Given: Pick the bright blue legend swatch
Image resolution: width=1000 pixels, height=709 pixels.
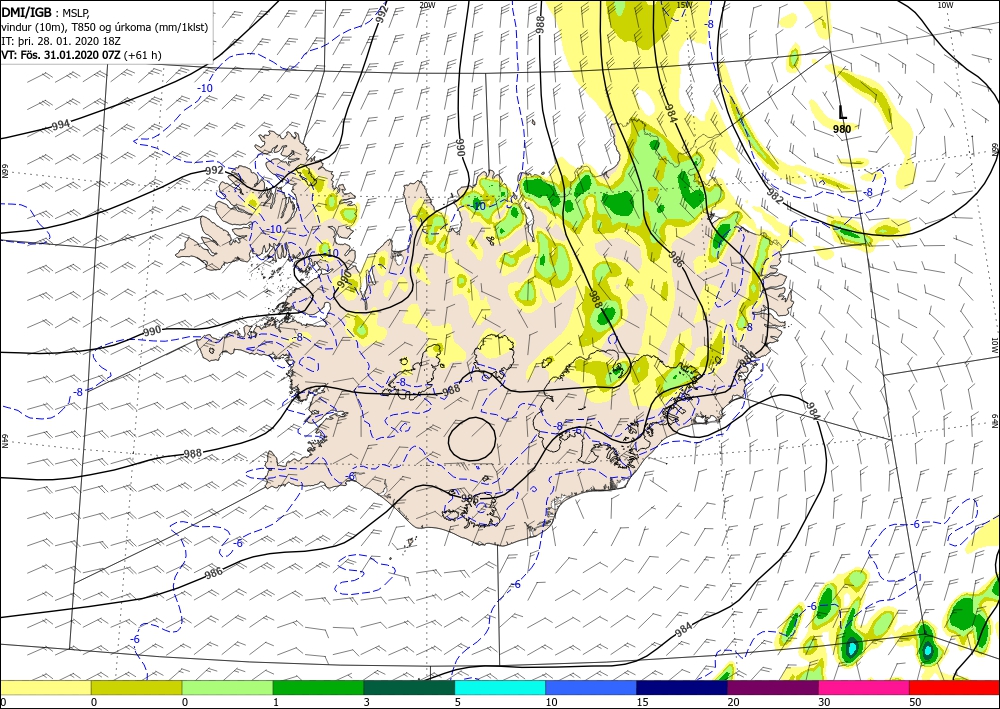Looking at the screenshot, I should coord(591,688).
